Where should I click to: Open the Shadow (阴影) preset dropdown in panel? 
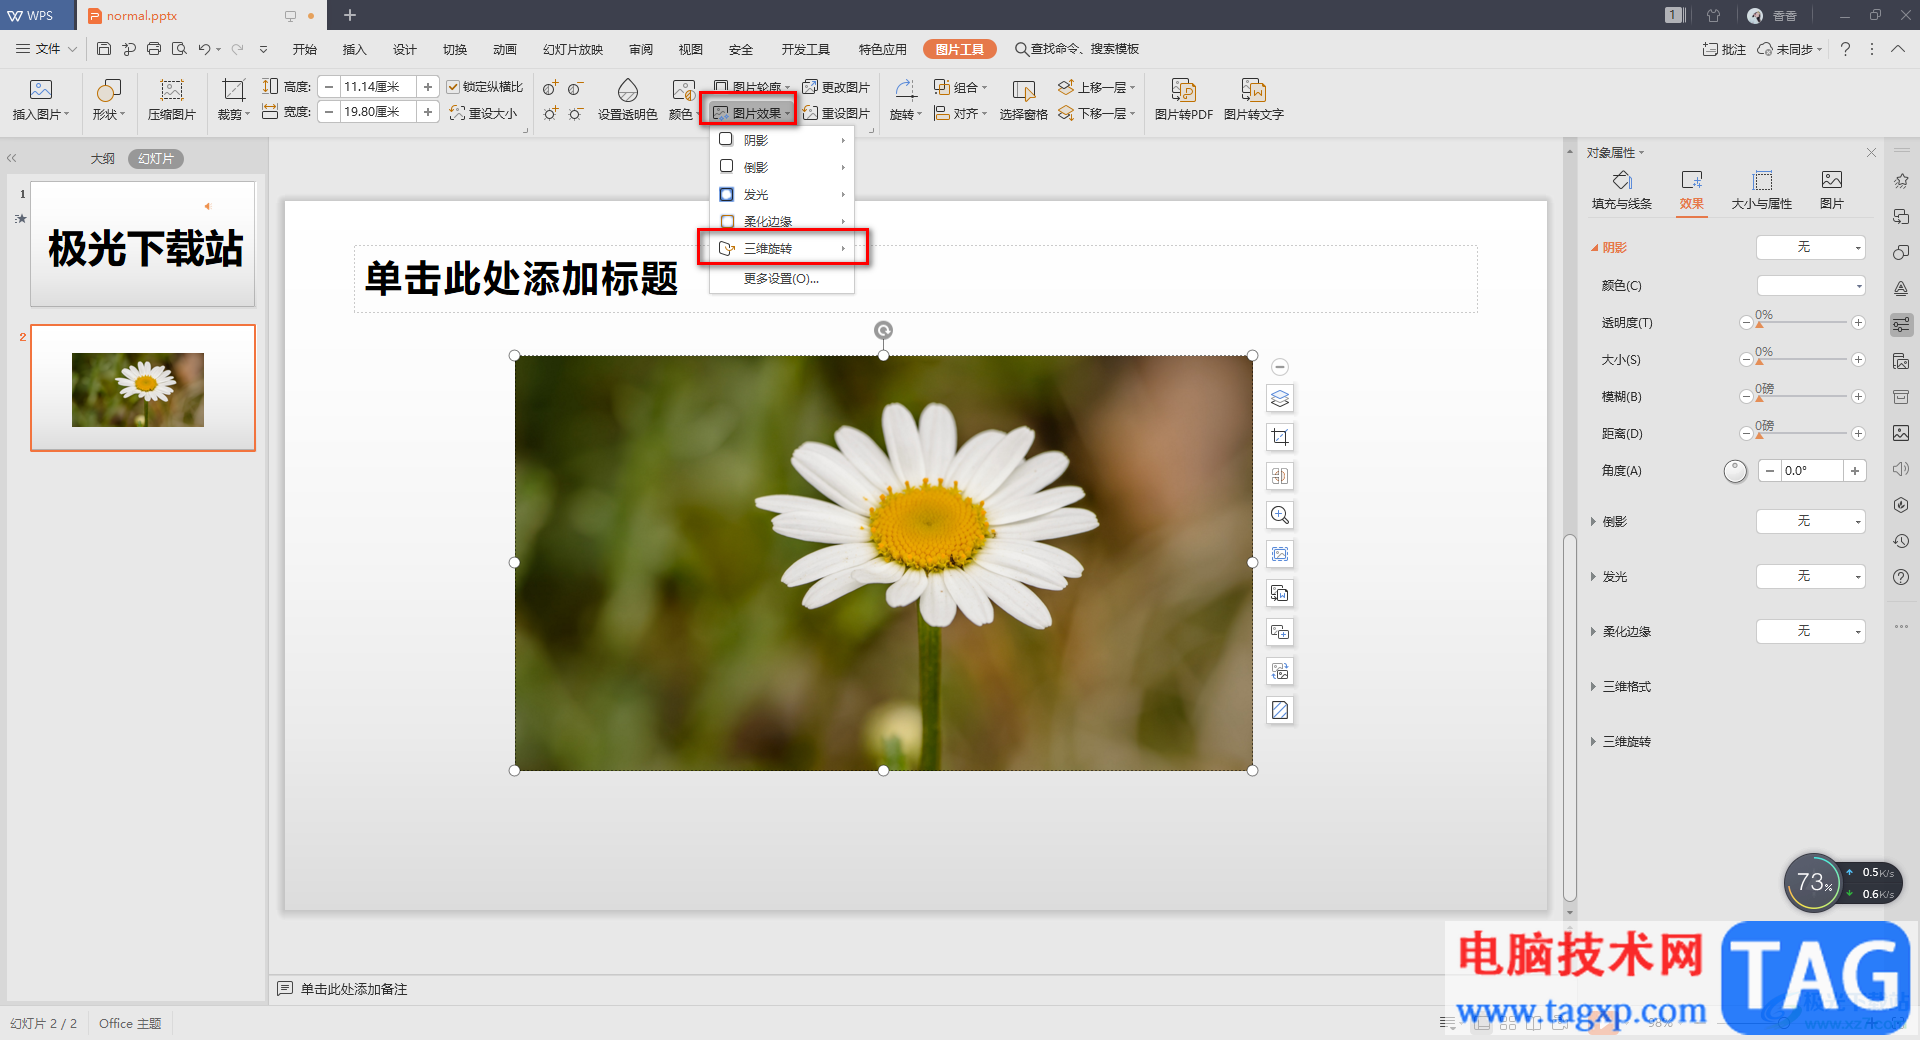pyautogui.click(x=1811, y=247)
